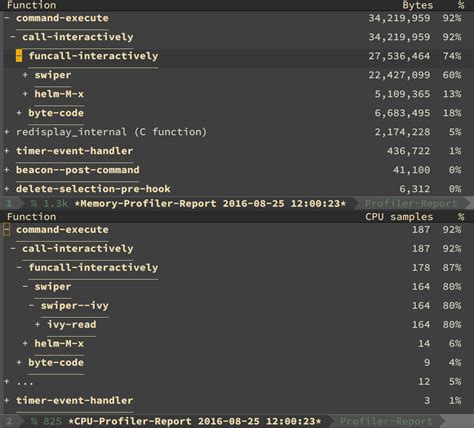Open funcall-interactively function link in CPU report
The width and height of the screenshot is (474, 428).
93,268
